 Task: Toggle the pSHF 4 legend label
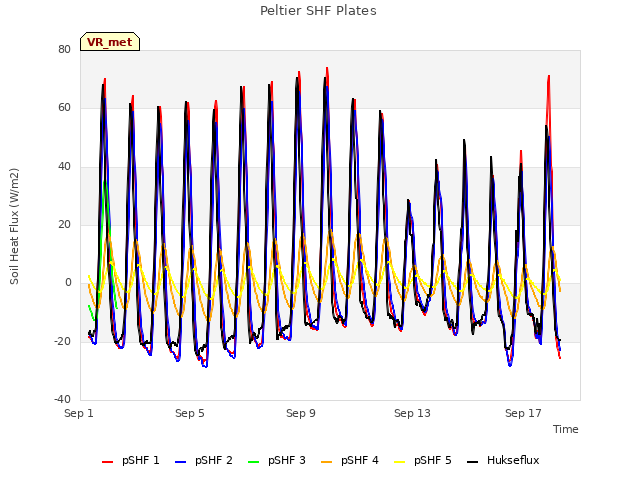point(360,460)
